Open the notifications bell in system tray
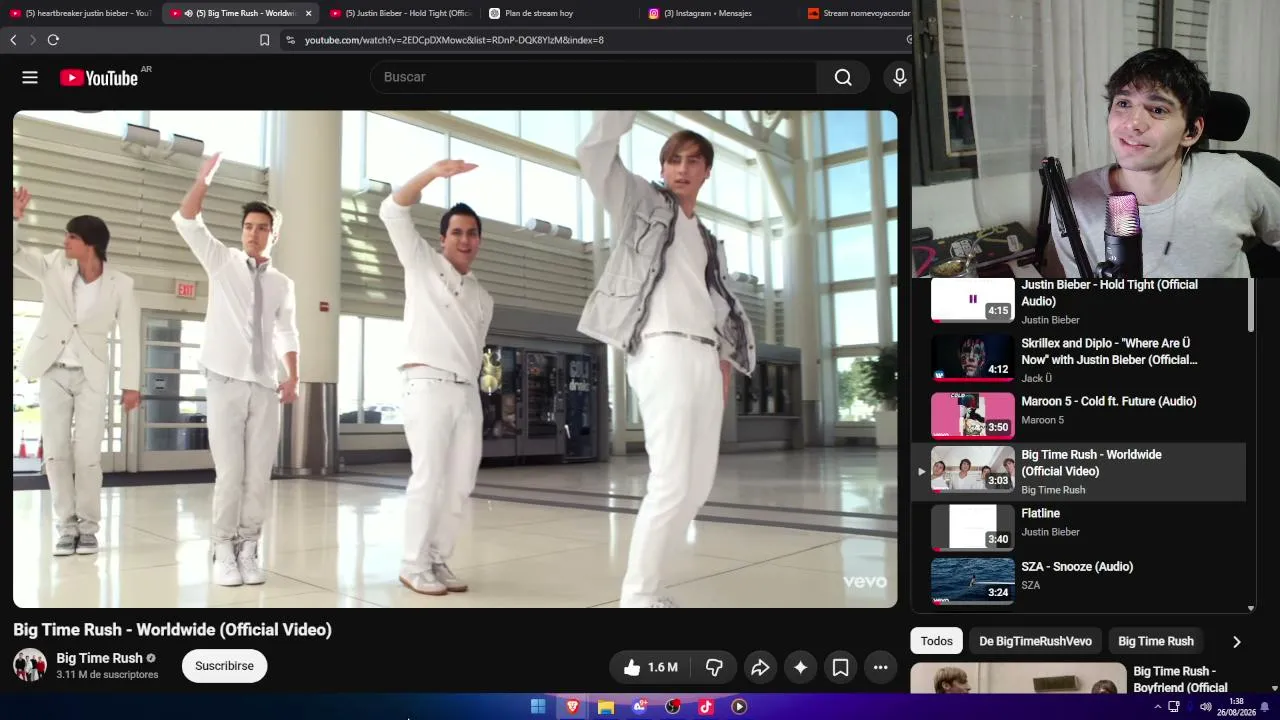 point(1265,707)
